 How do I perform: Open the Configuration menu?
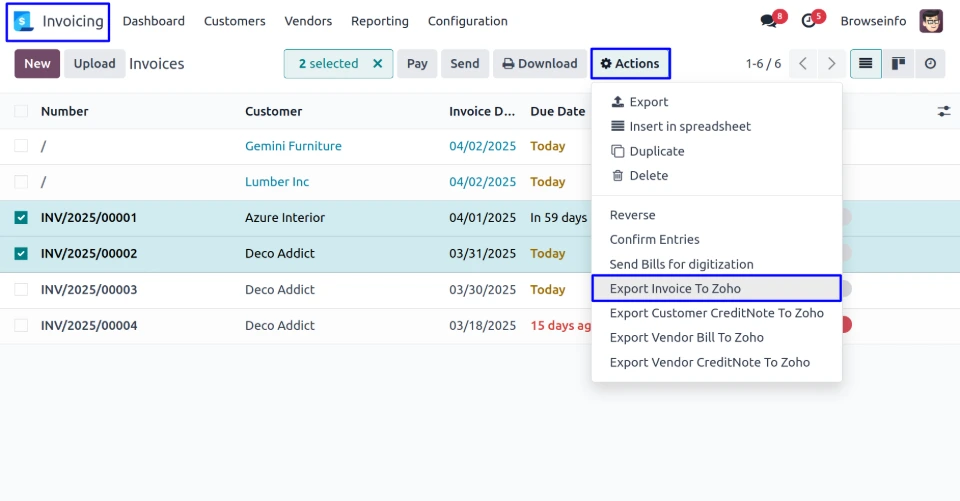[467, 21]
